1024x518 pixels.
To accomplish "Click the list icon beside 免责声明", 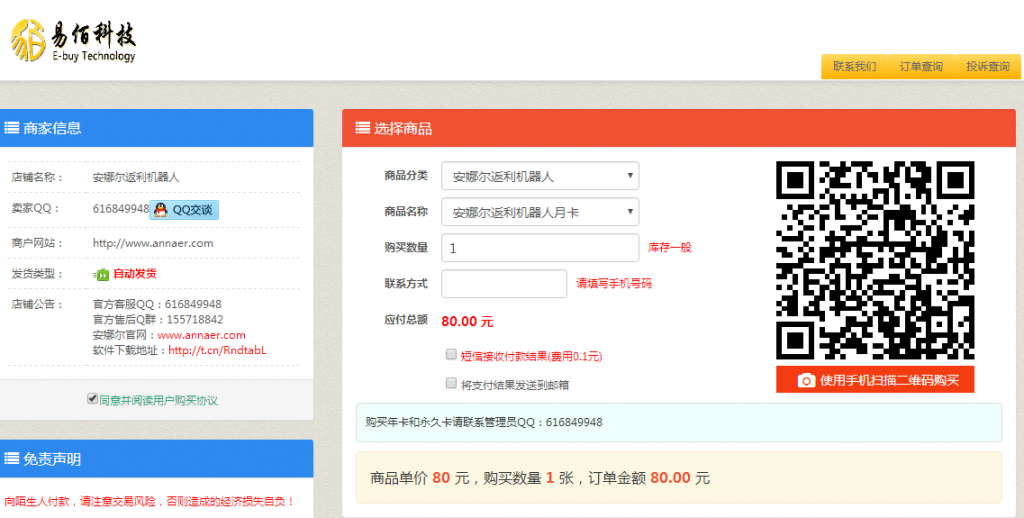I will [x=12, y=459].
